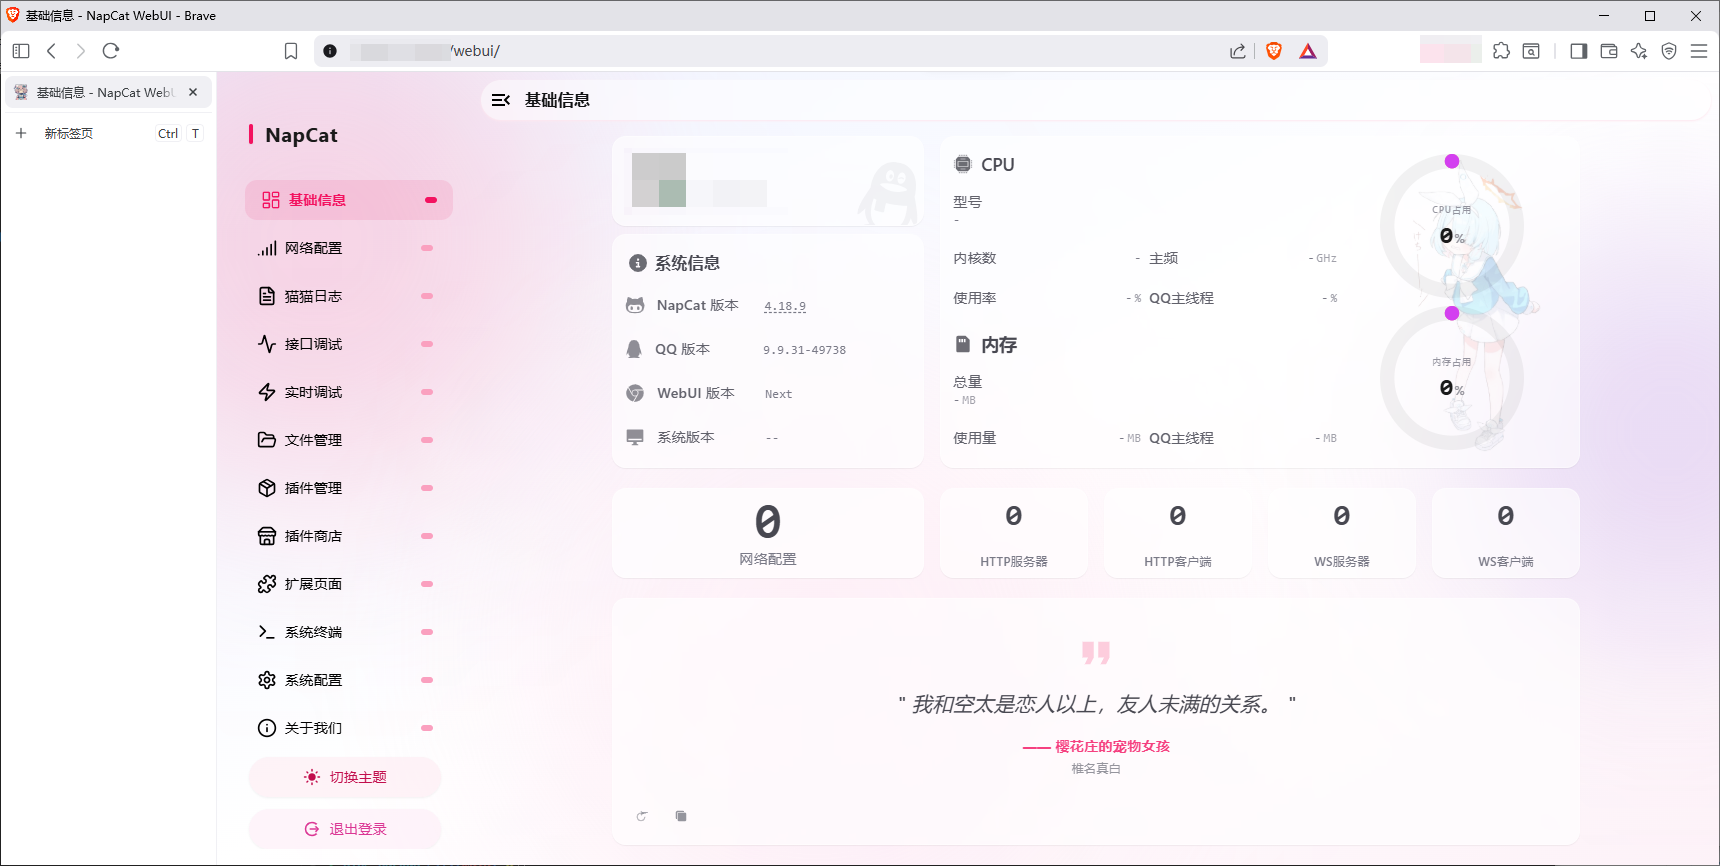Image resolution: width=1720 pixels, height=866 pixels.
Task: Reload the page in Brave
Action: [111, 51]
